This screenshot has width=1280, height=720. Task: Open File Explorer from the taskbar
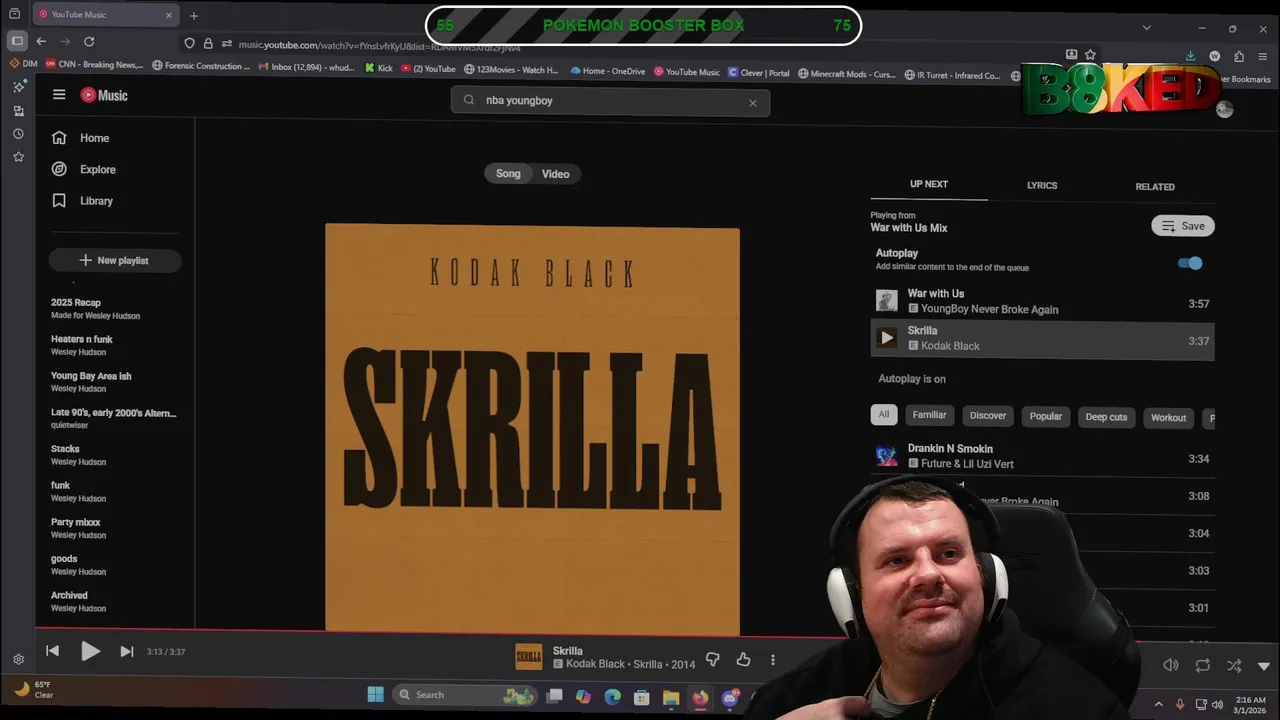pos(671,697)
